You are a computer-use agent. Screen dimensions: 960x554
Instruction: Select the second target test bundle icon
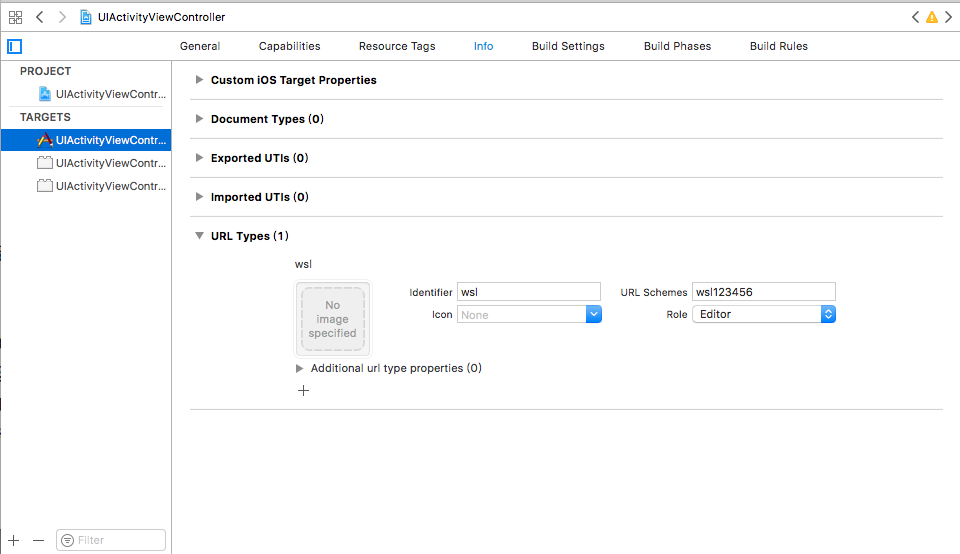45,163
